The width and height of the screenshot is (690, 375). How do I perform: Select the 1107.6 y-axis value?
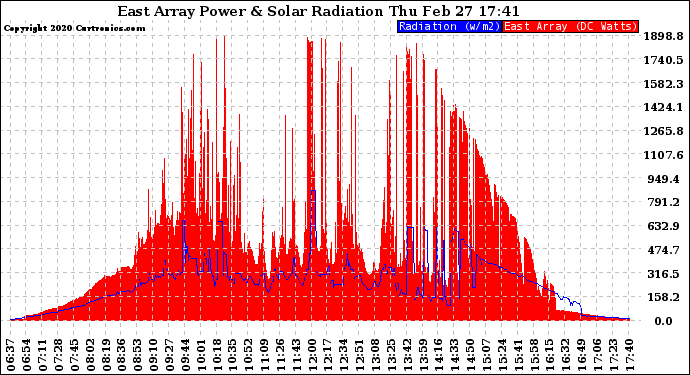663,155
